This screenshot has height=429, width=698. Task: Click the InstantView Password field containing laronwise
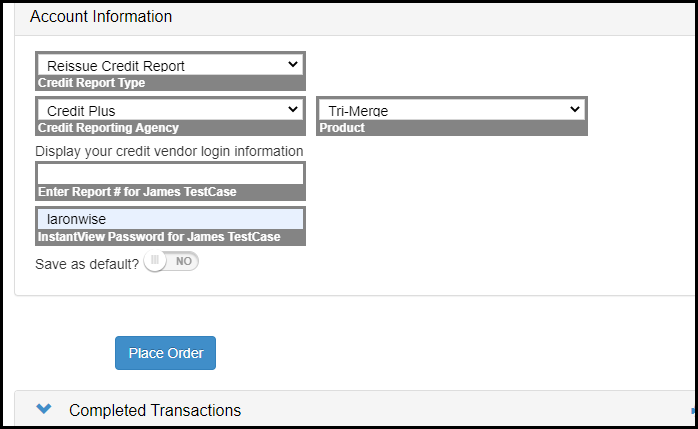(x=170, y=219)
